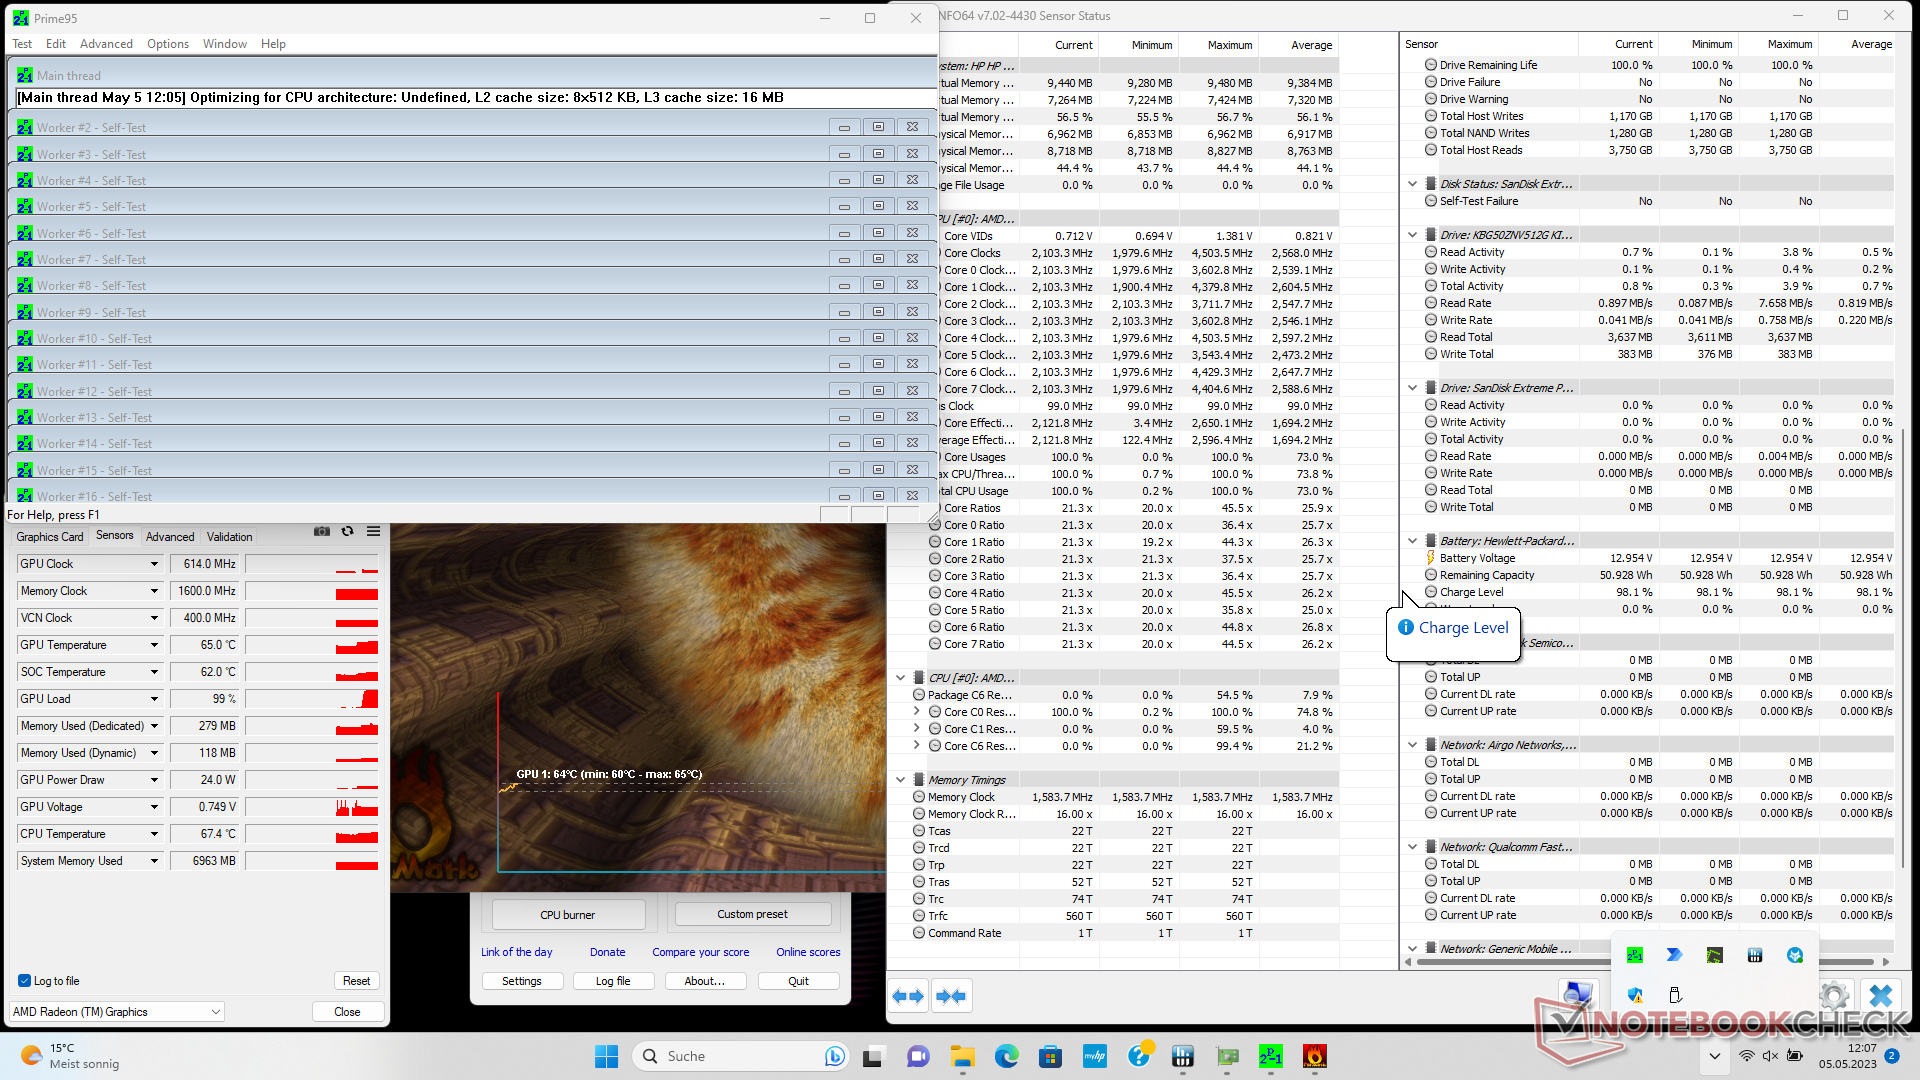Maximize Worker #5 Self-Test child window

pos(878,206)
